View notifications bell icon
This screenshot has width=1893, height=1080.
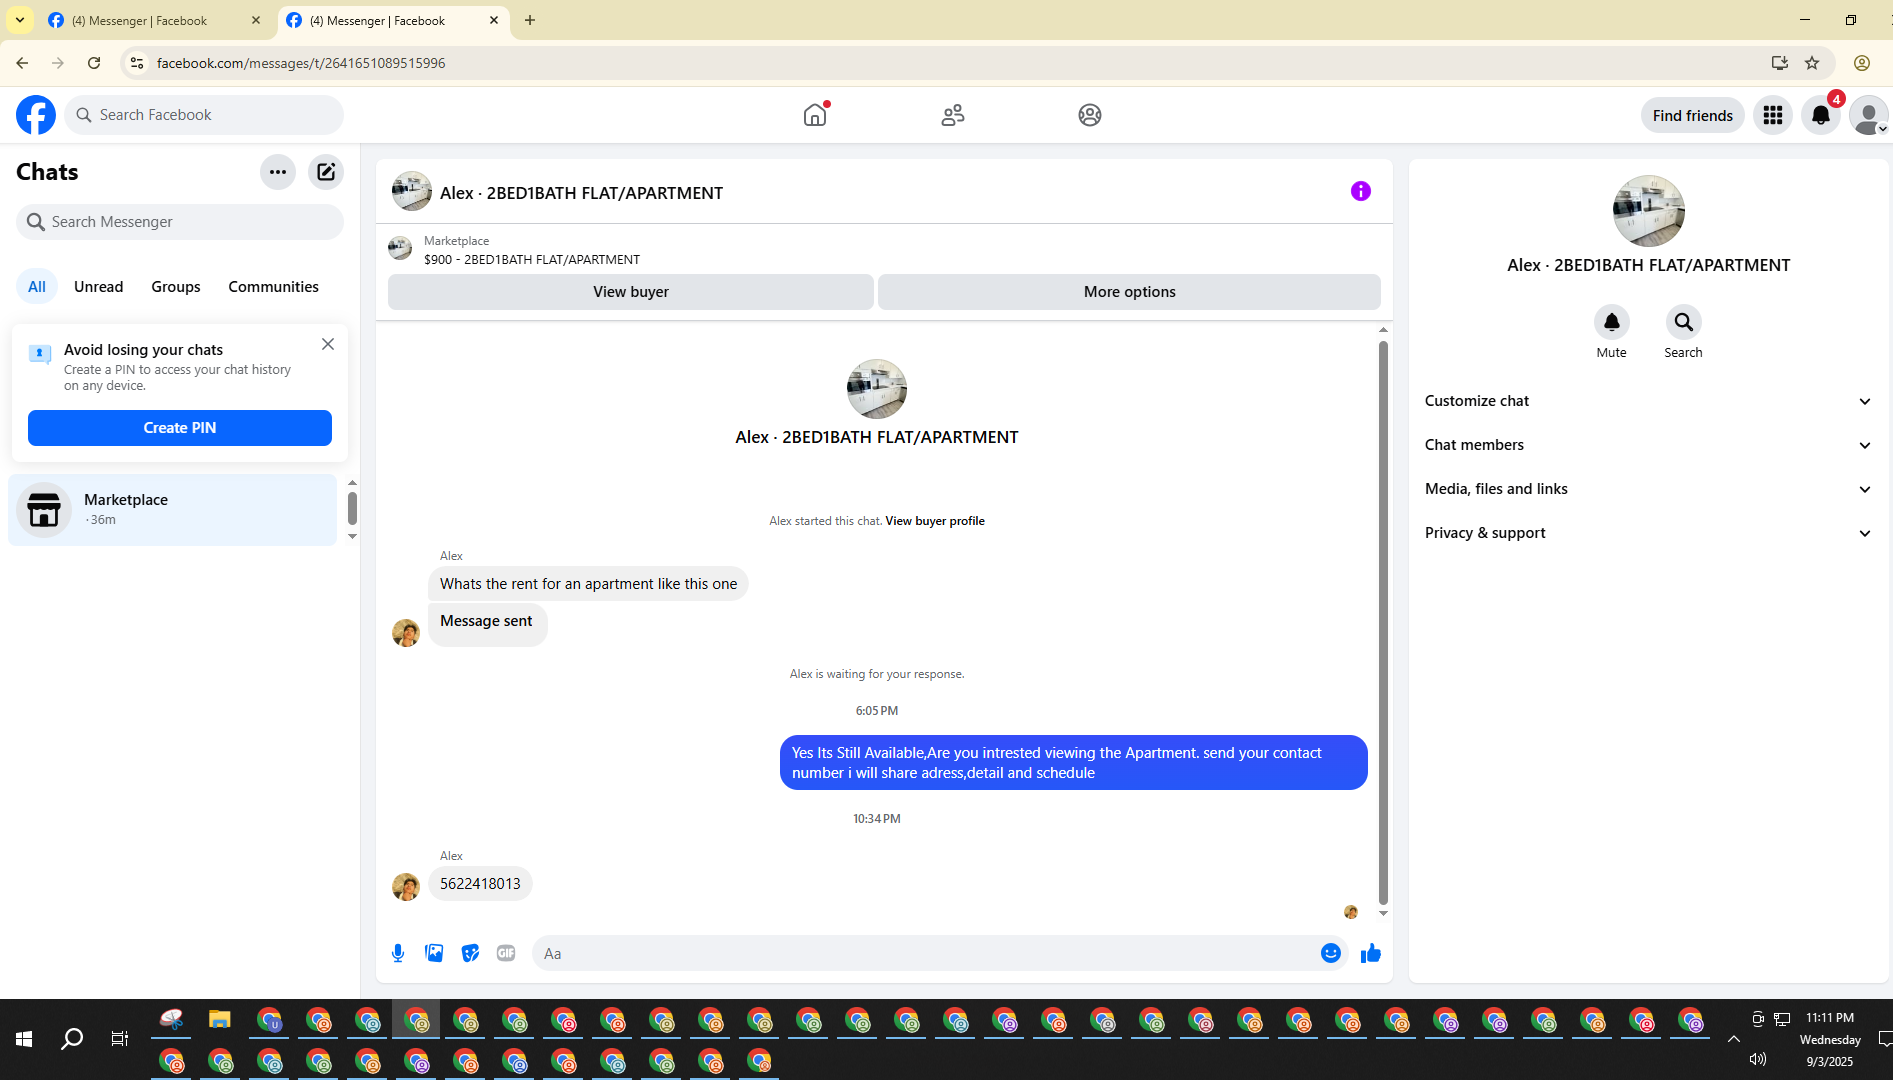pos(1821,115)
